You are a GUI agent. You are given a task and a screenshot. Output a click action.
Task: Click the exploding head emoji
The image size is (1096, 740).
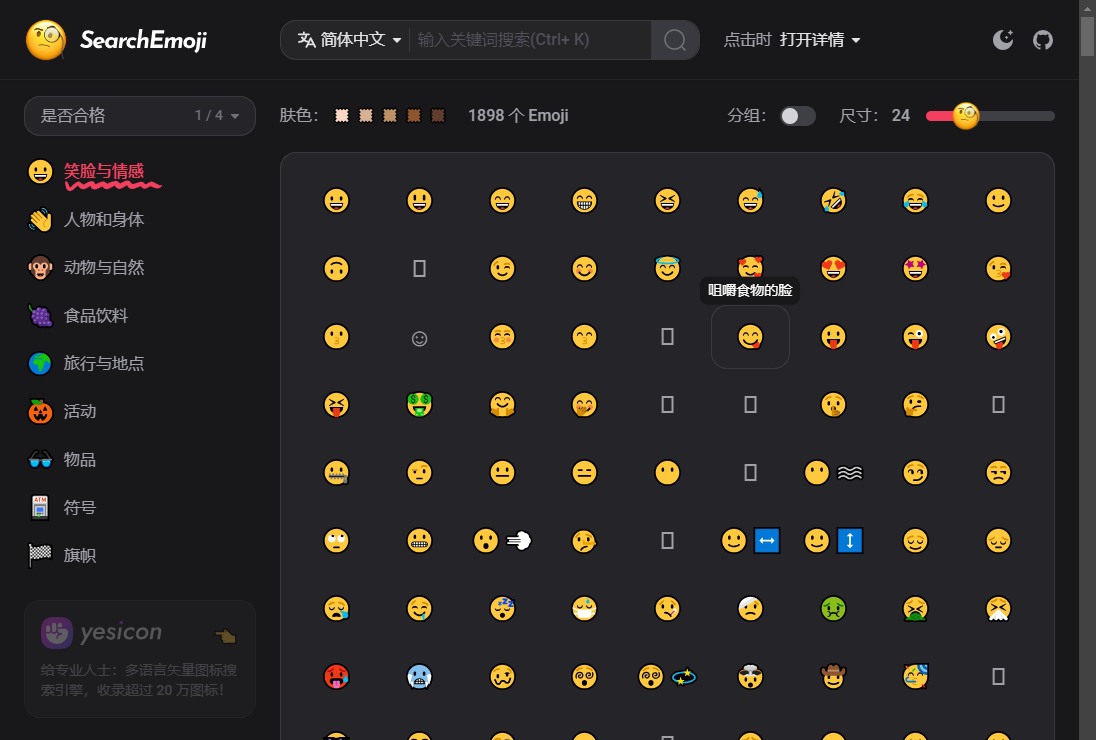point(750,676)
